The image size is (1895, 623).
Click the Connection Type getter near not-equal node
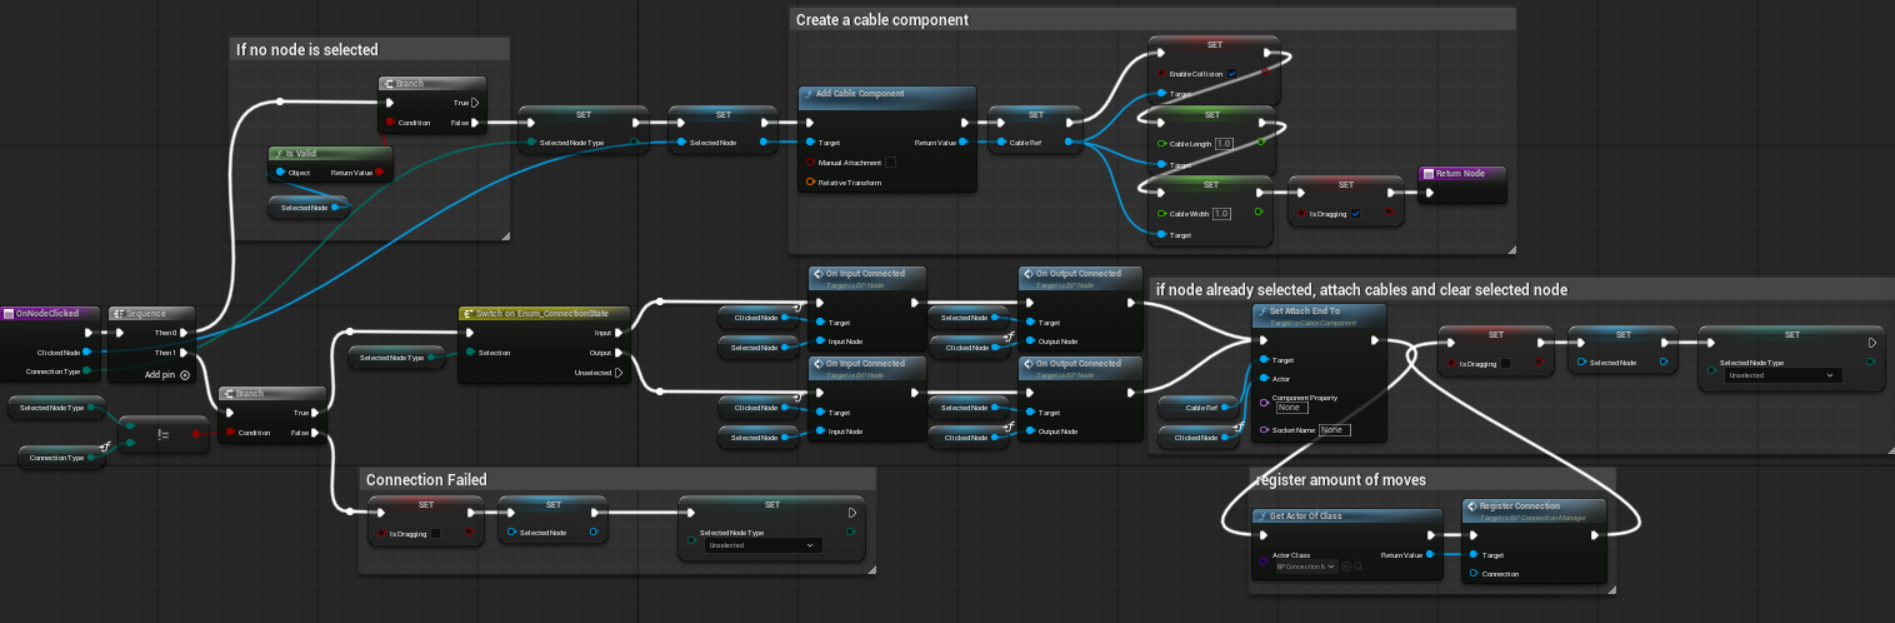[x=62, y=457]
